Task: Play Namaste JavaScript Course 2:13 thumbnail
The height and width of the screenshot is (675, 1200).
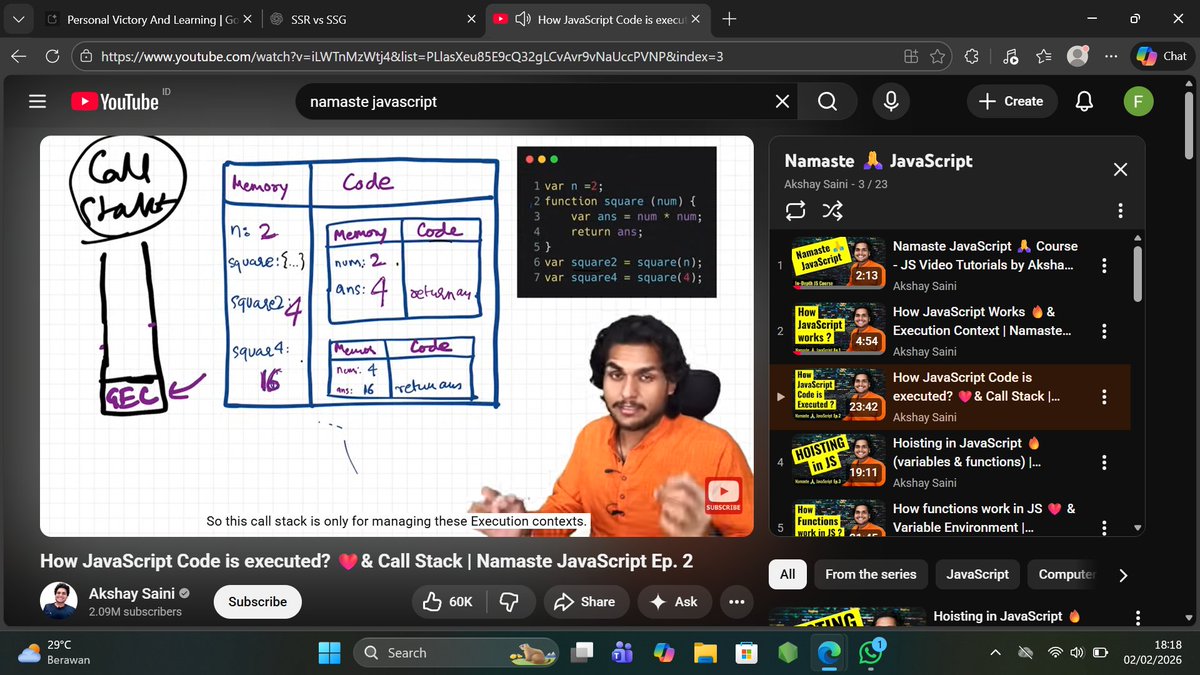Action: (839, 265)
